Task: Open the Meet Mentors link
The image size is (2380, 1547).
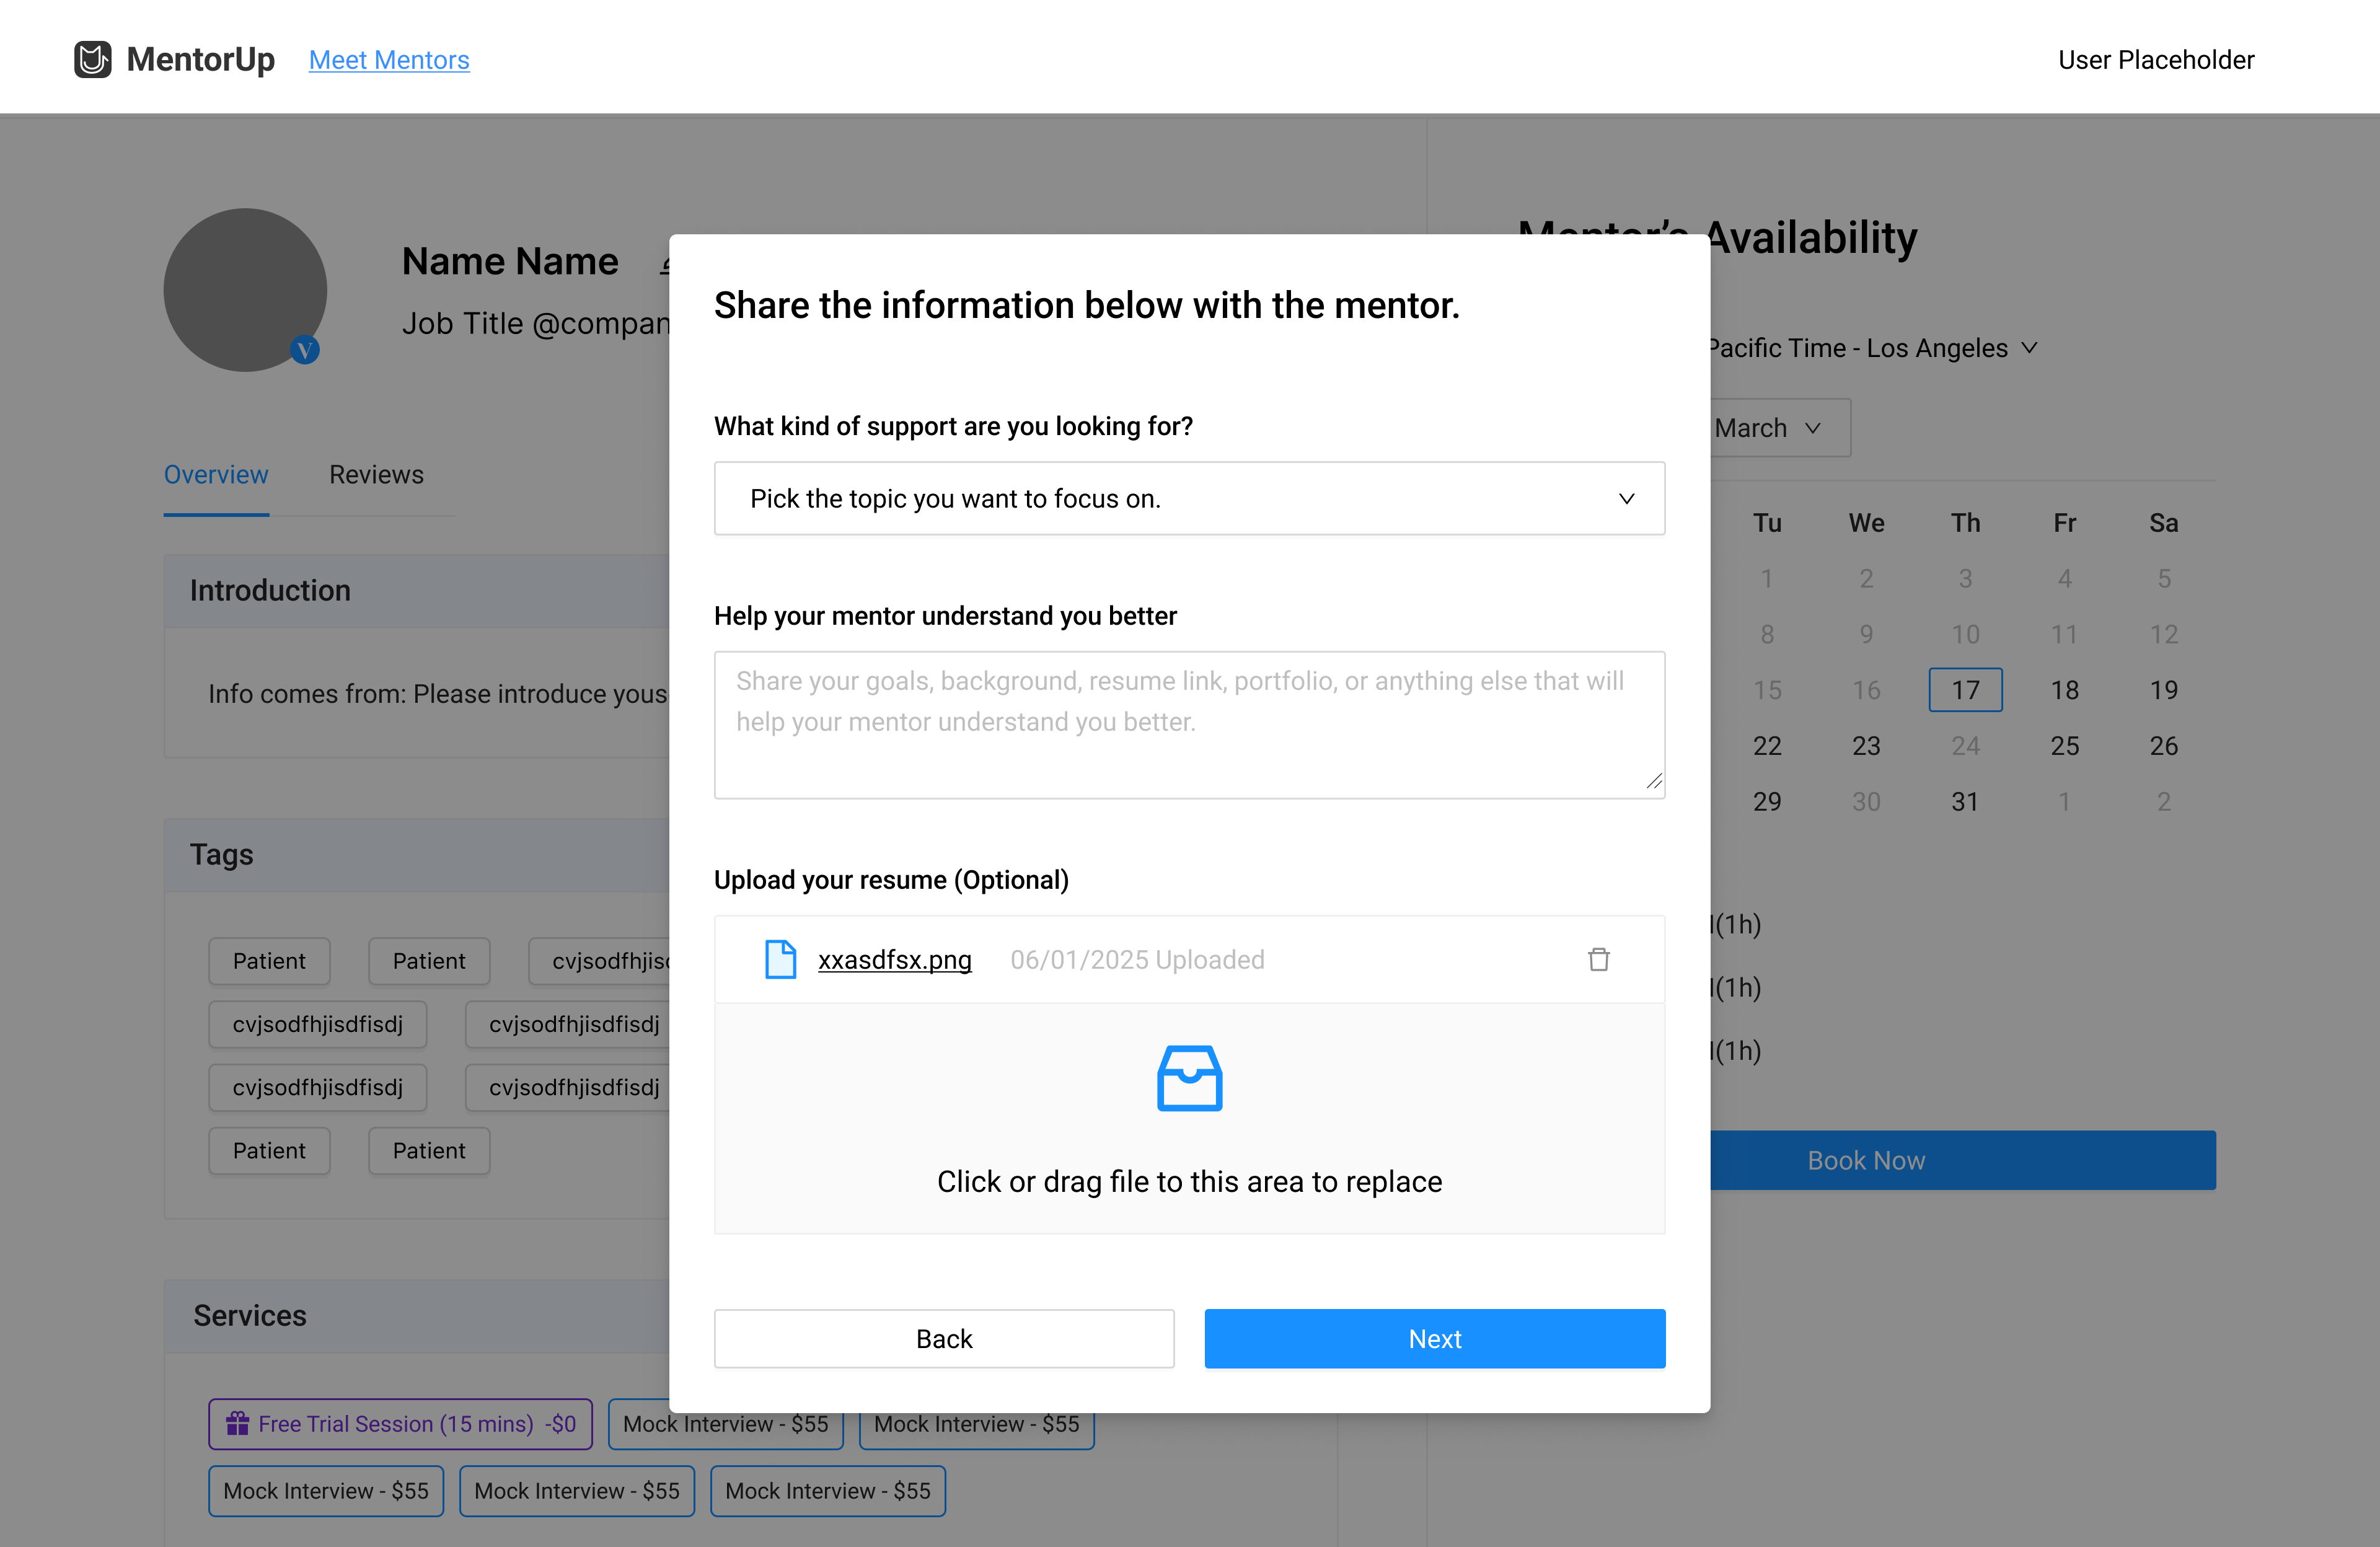Action: [388, 60]
